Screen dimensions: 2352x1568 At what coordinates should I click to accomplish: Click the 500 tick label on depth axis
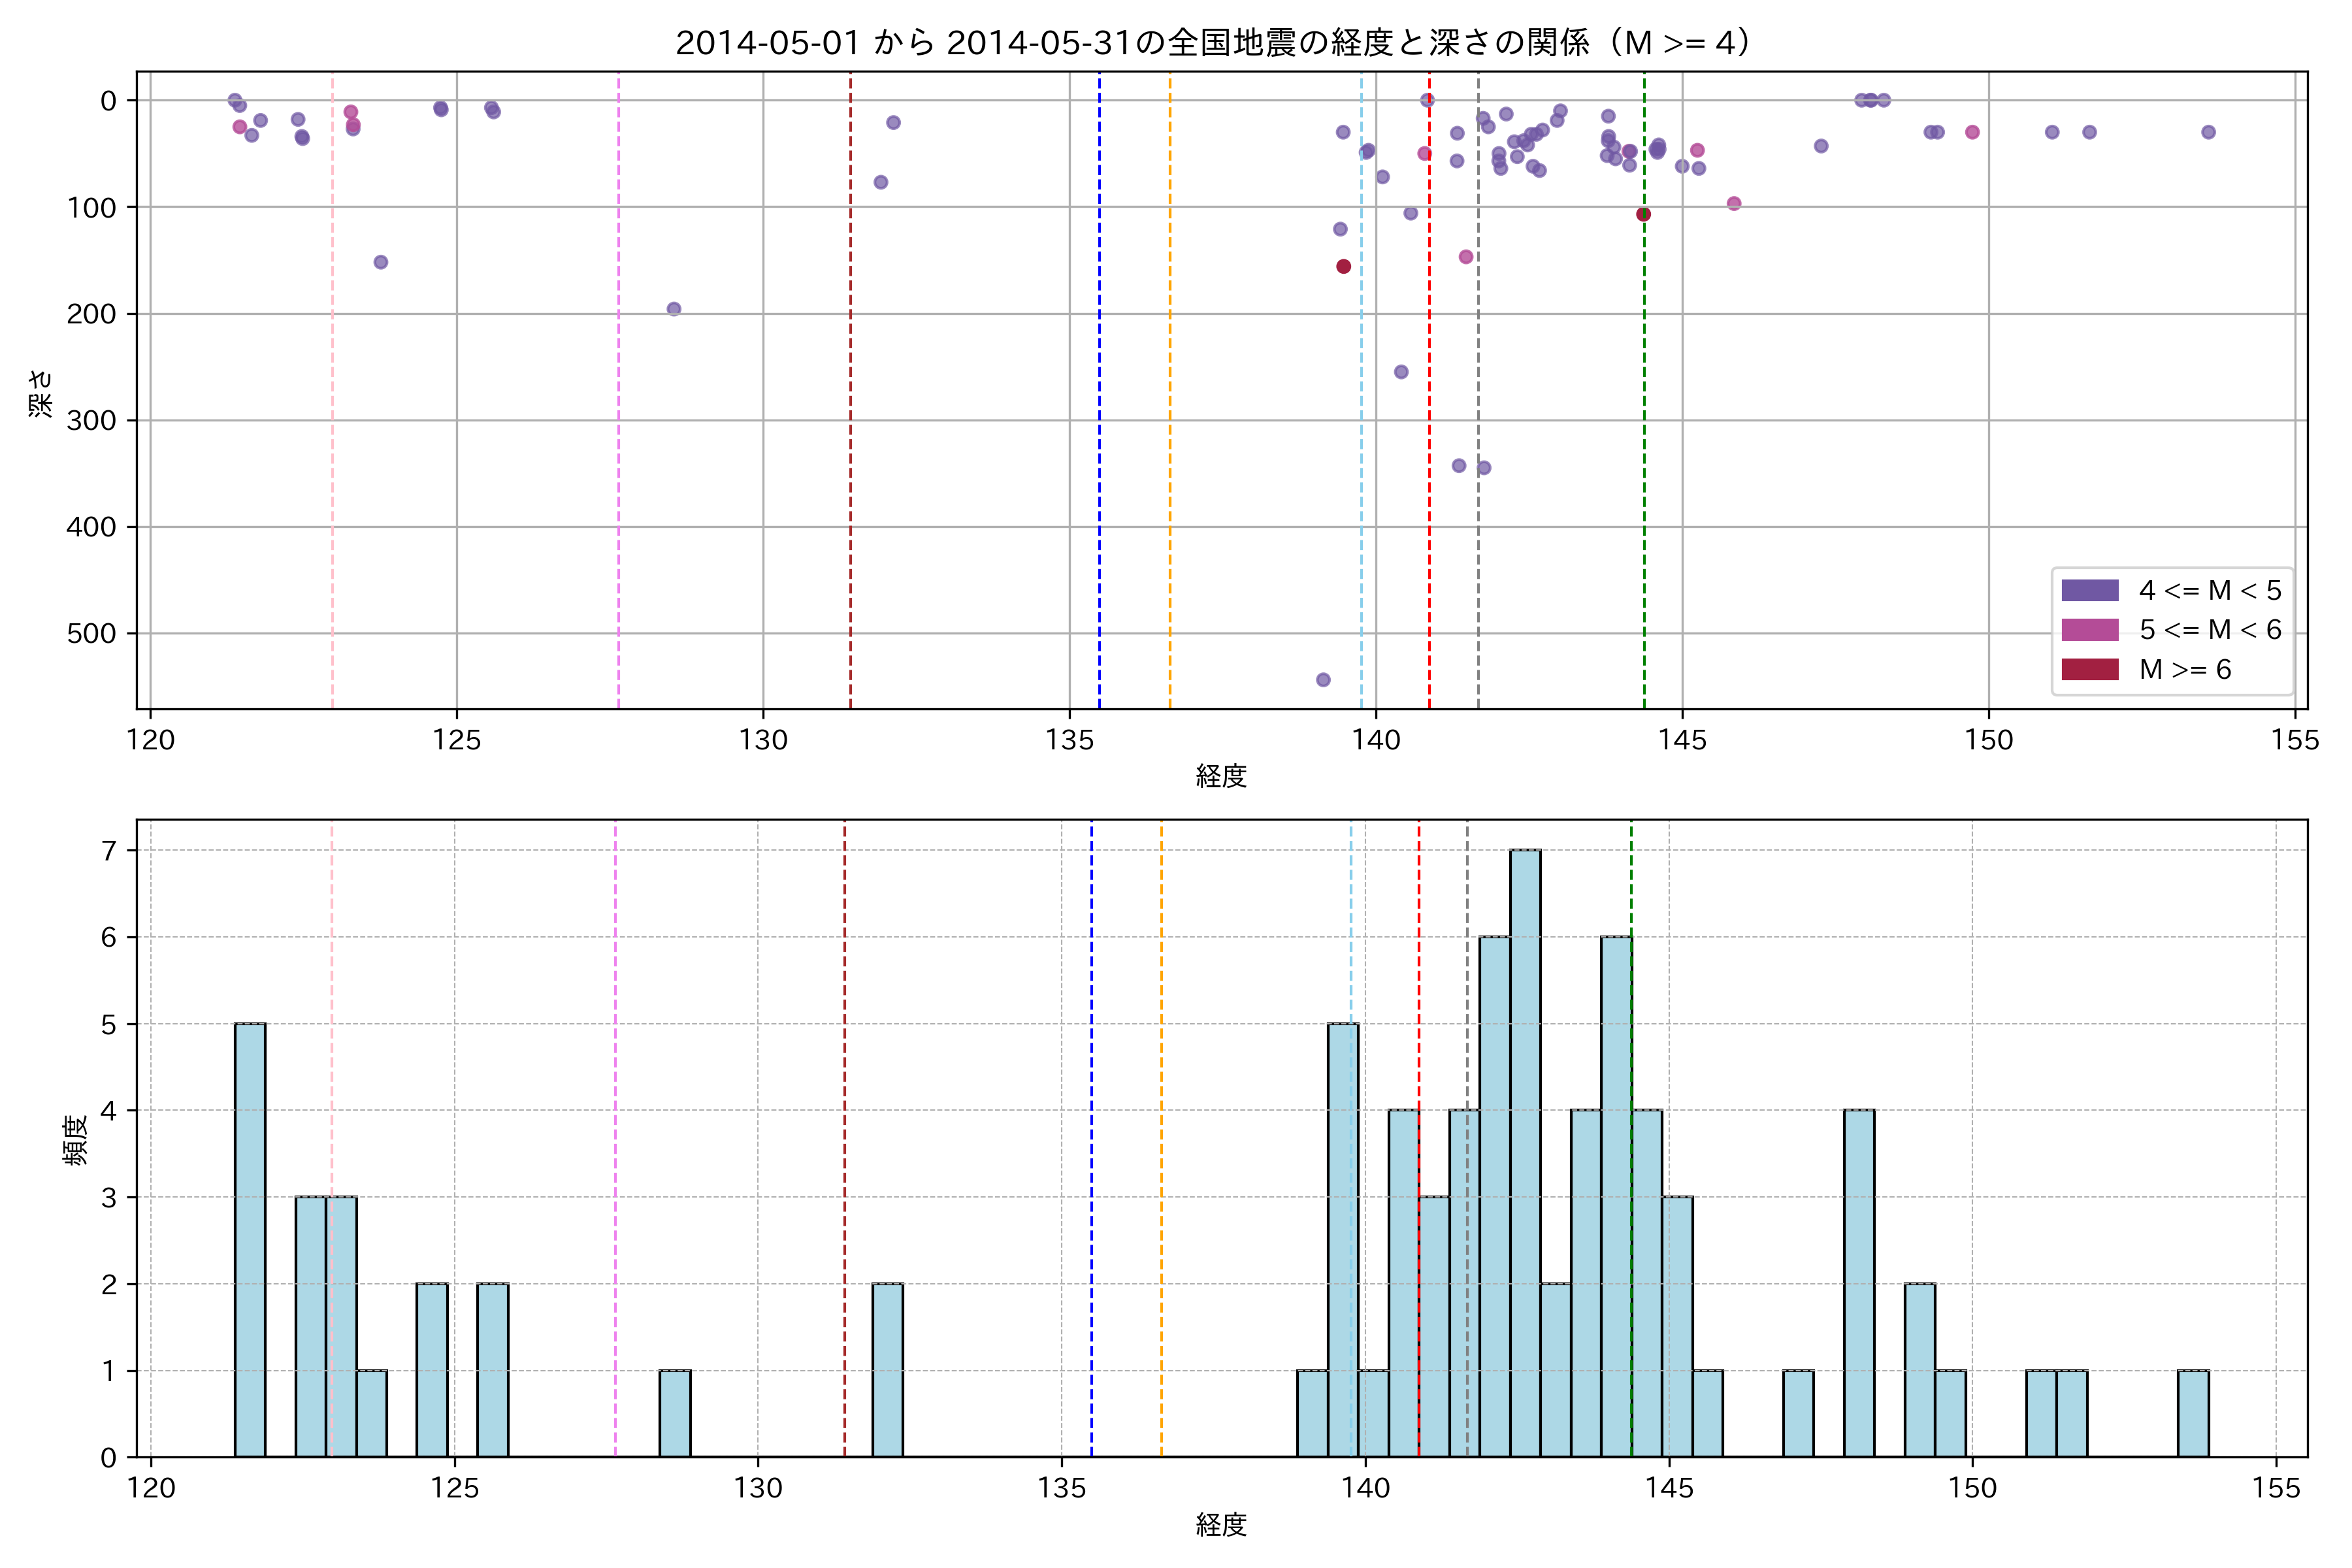91,633
